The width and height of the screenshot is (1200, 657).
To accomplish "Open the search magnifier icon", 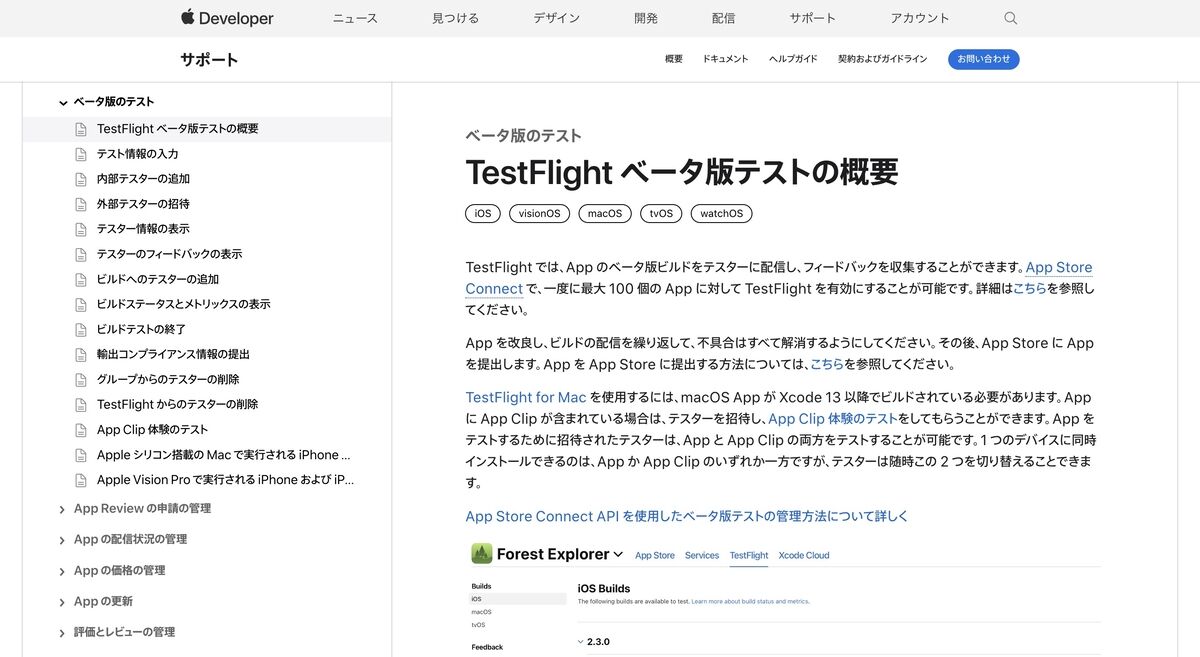I will 1011,18.
